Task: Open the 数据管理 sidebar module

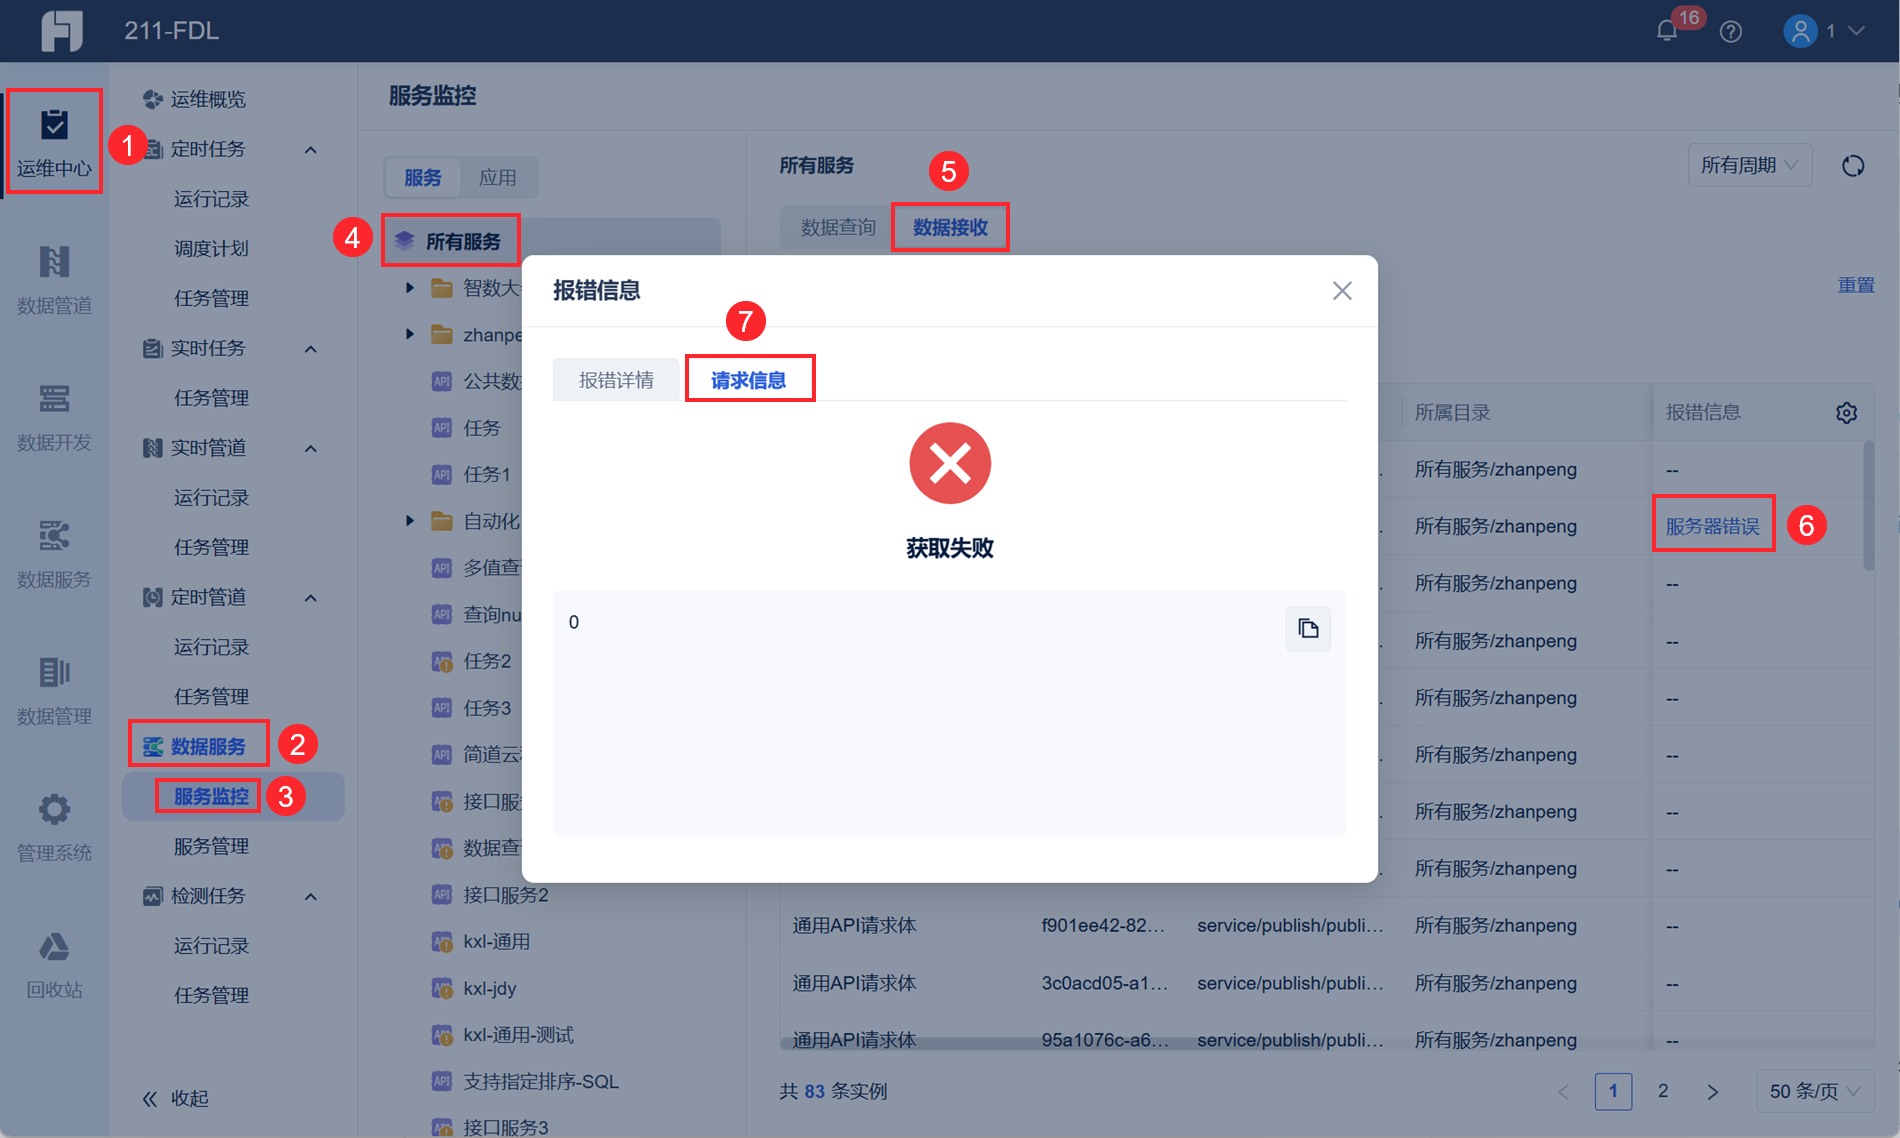Action: coord(54,691)
